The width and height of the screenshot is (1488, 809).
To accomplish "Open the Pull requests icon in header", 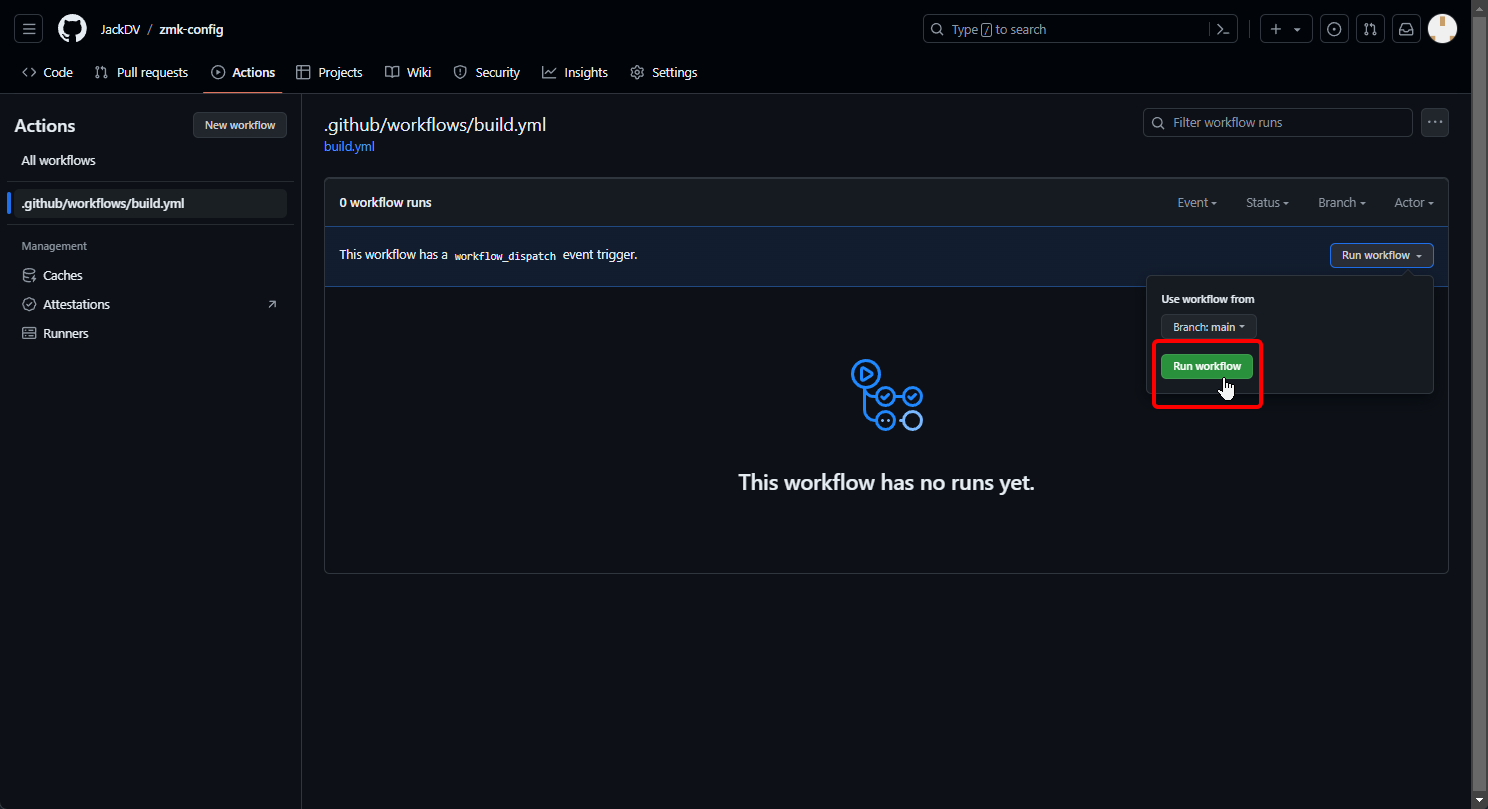I will [1370, 29].
